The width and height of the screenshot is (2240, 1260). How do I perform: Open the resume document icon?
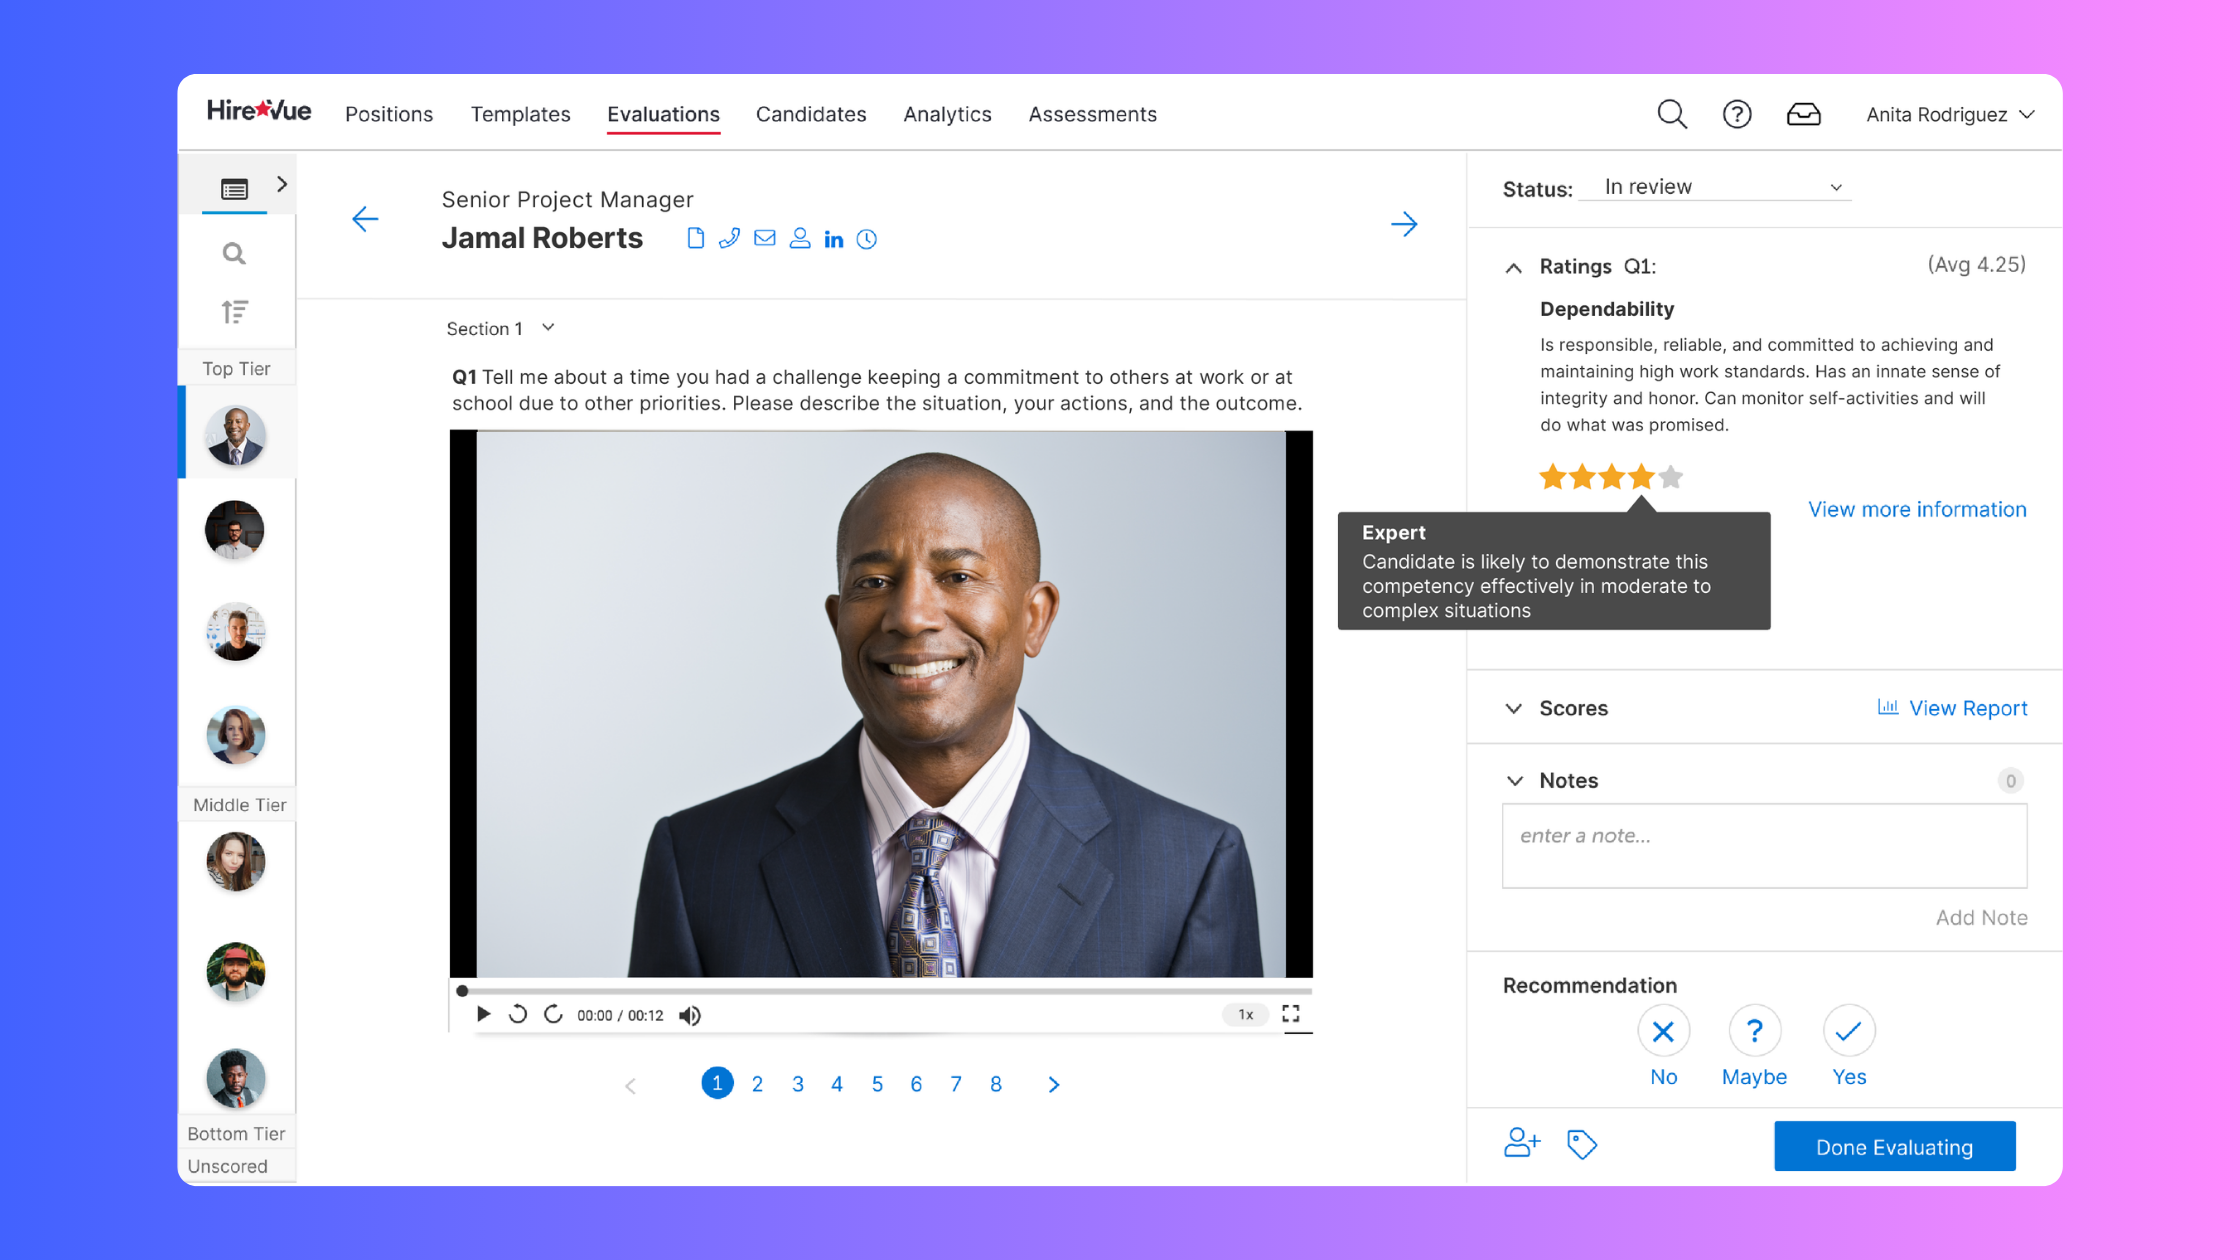[696, 238]
